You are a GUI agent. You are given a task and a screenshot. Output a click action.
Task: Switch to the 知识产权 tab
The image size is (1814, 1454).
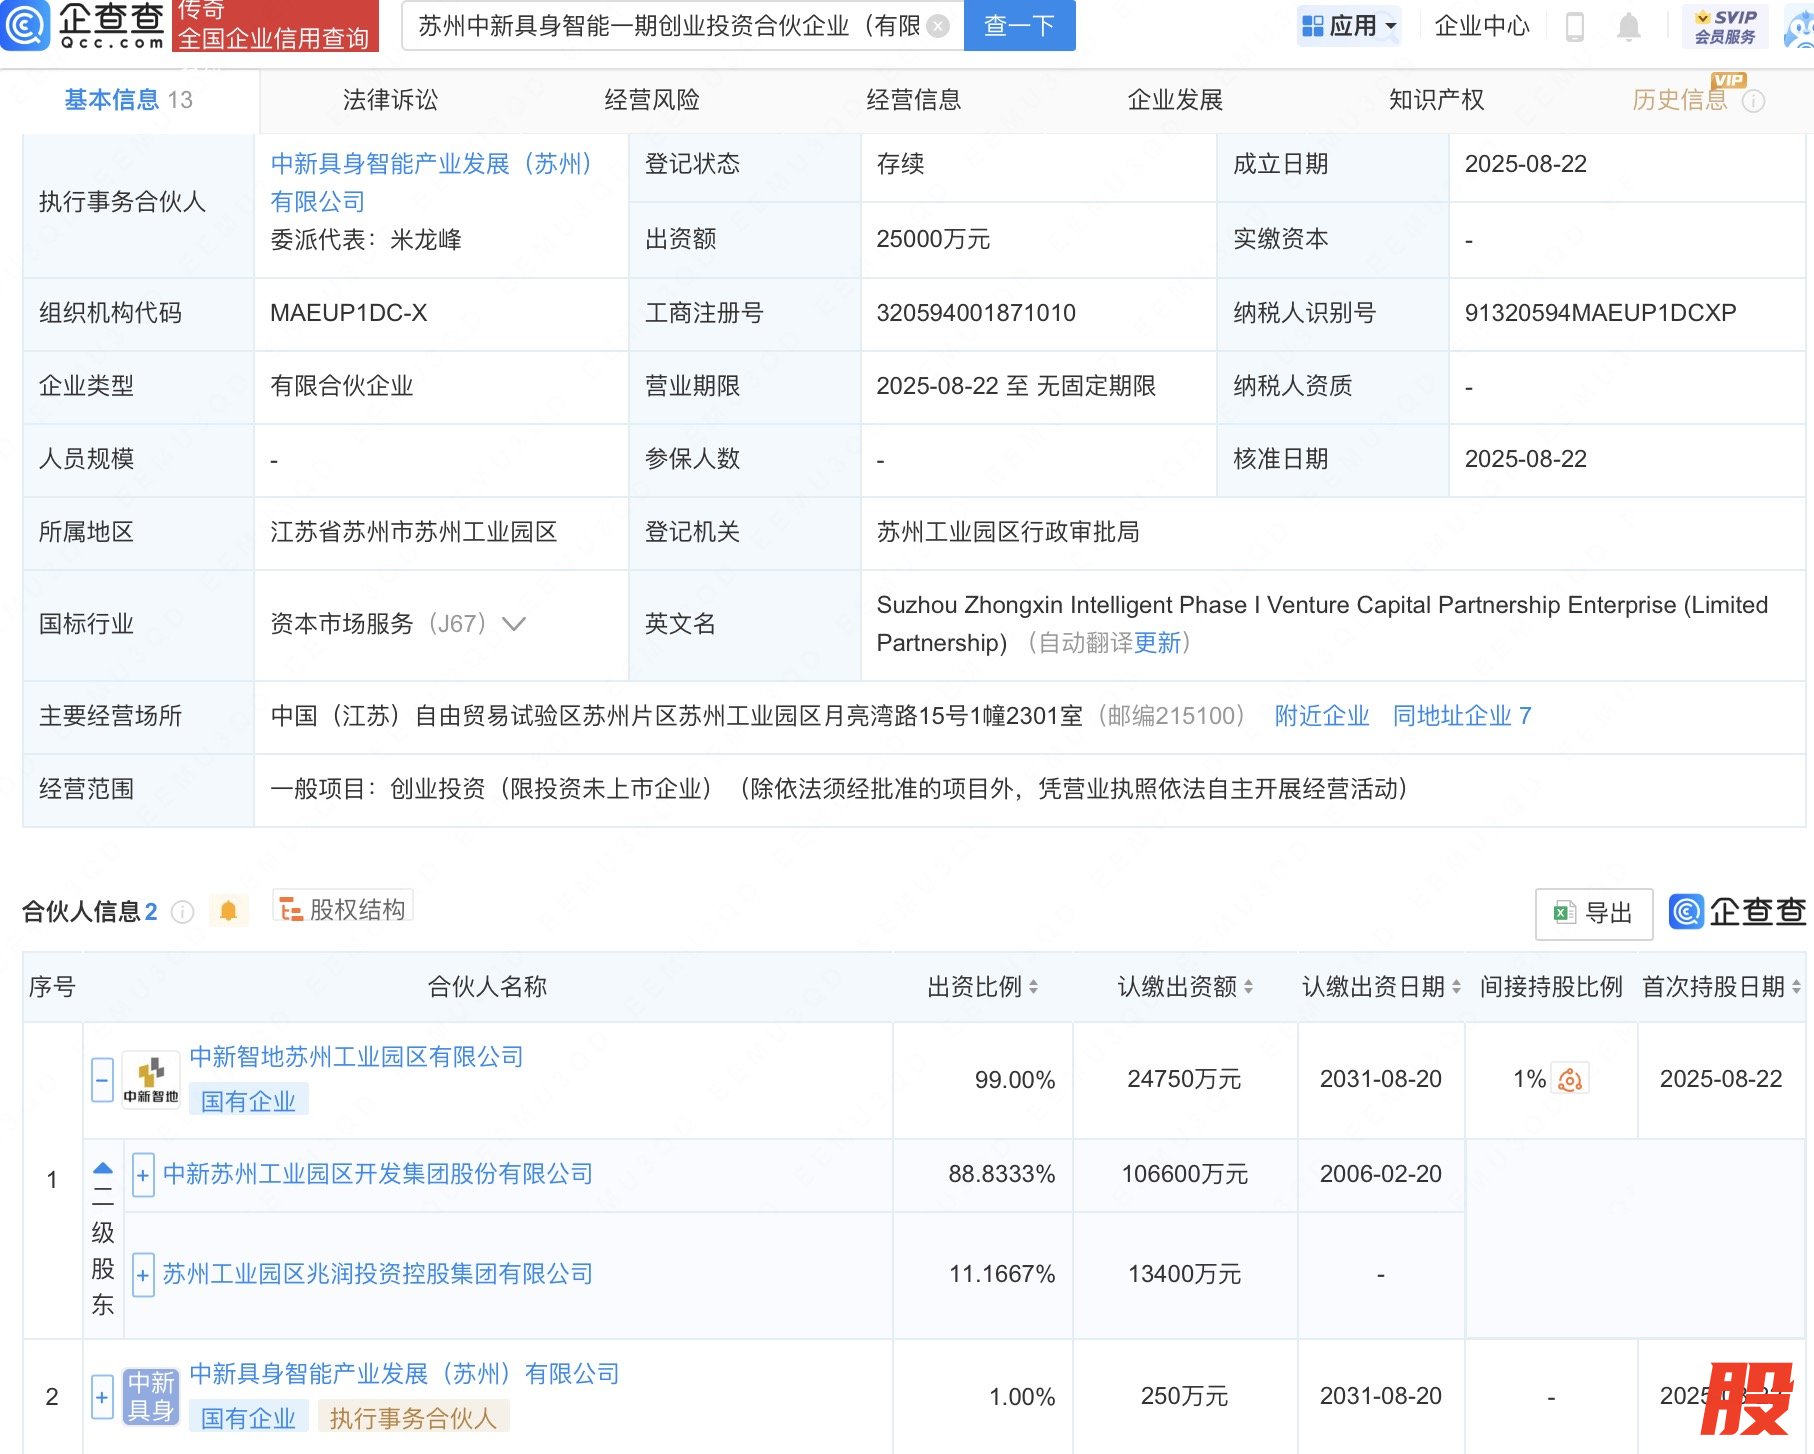[x=1436, y=100]
